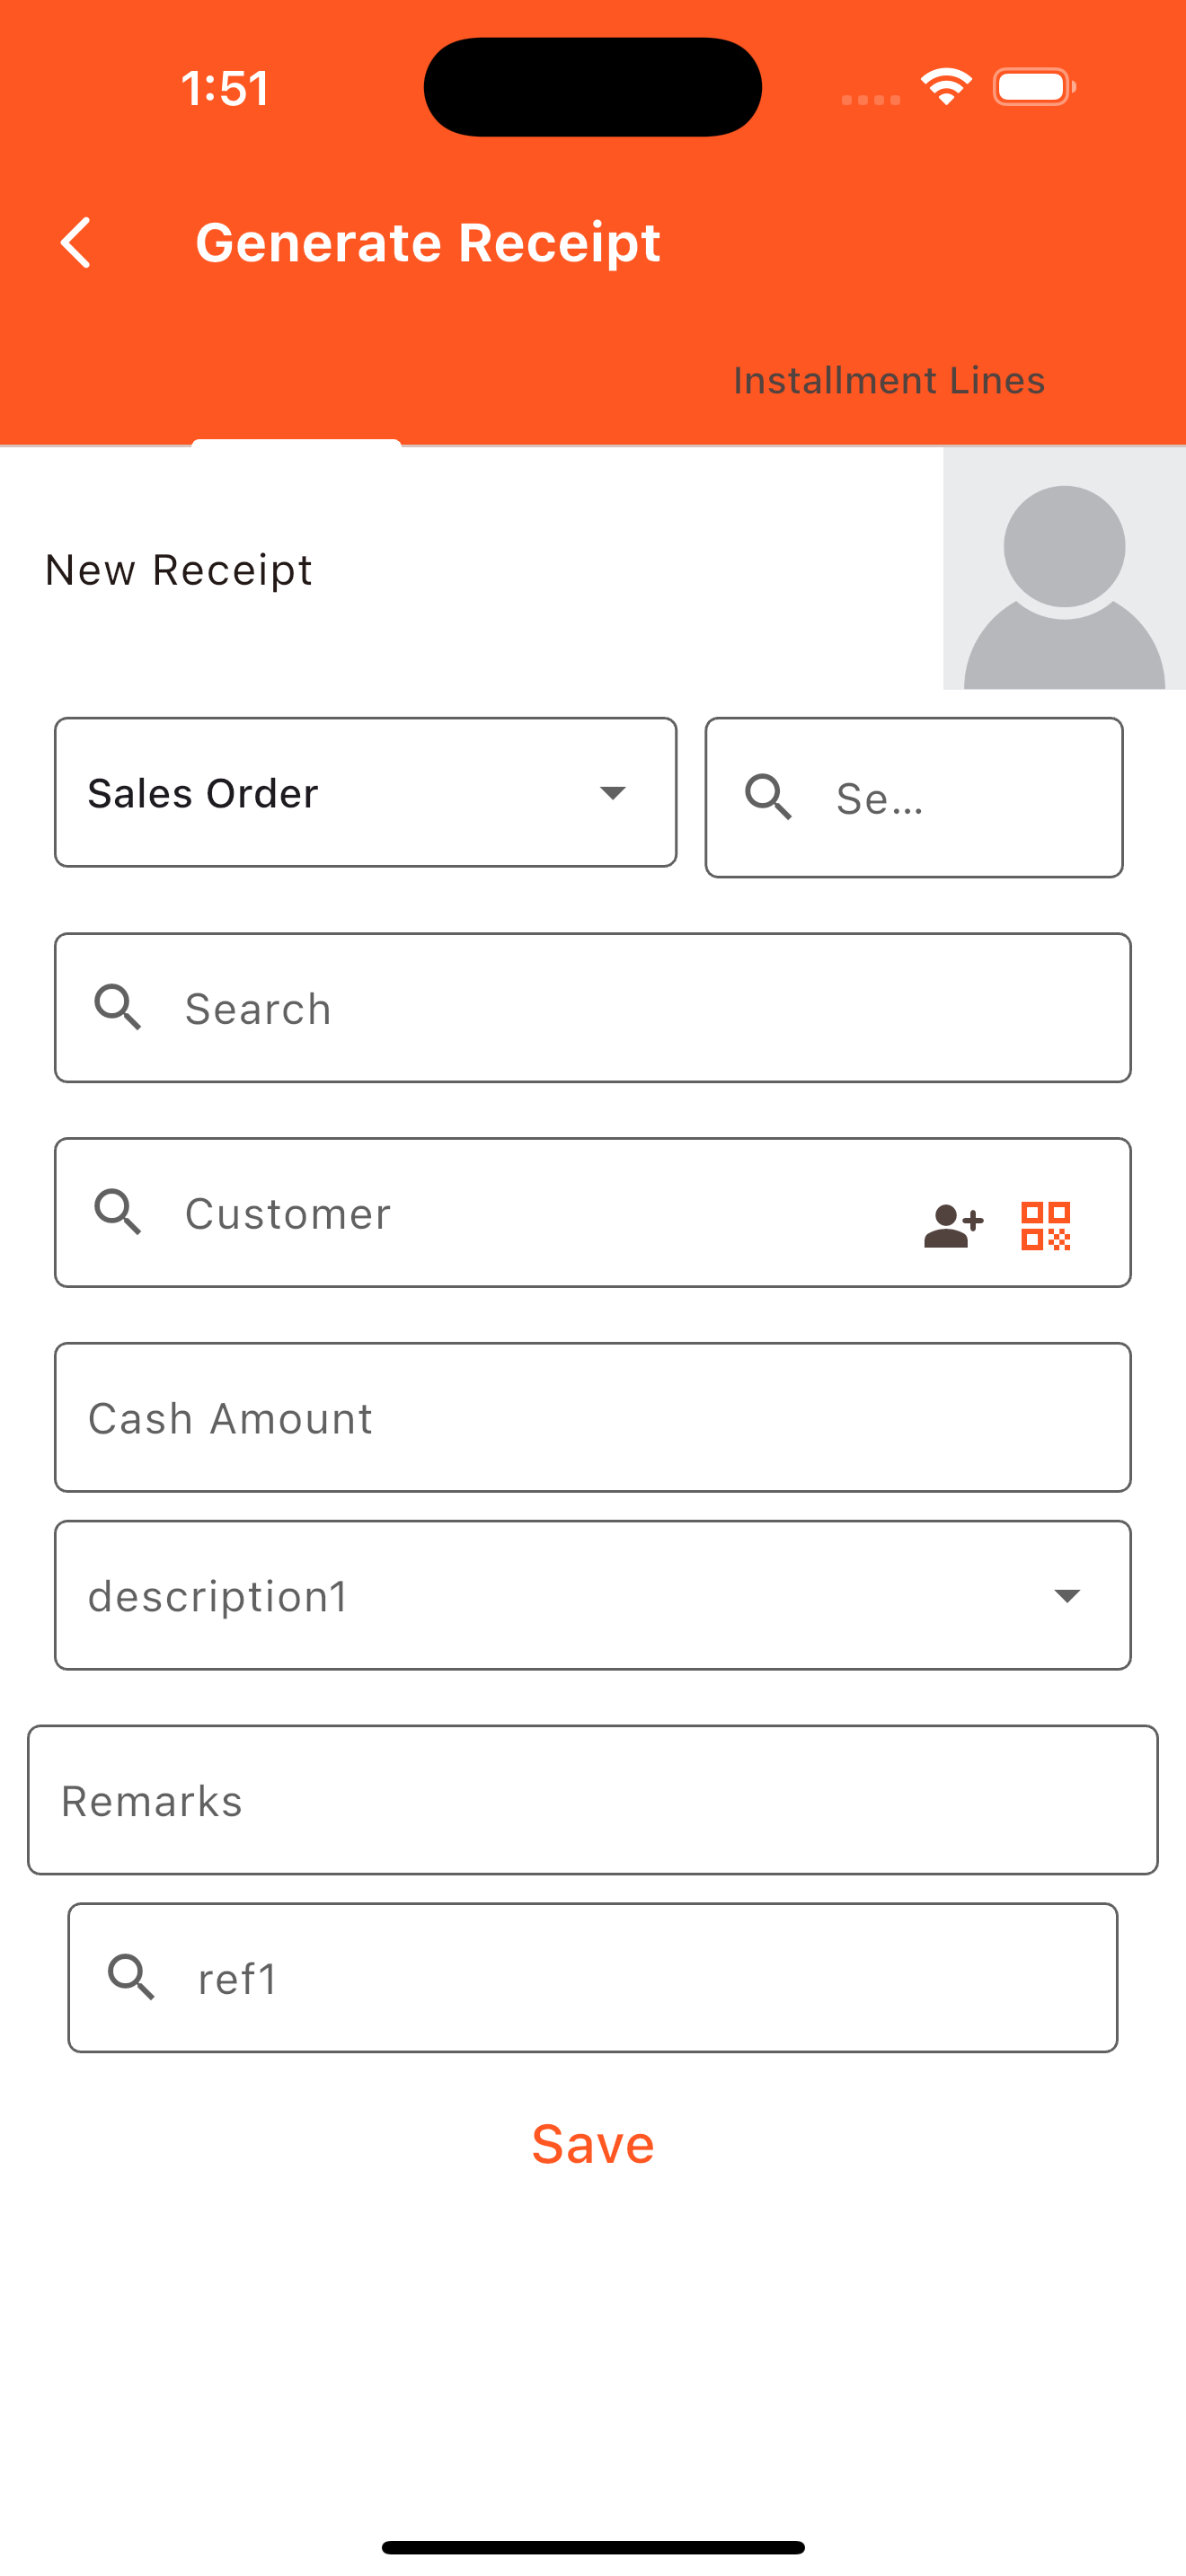Click magnifier in truncated 'Se...' search box

pos(769,797)
